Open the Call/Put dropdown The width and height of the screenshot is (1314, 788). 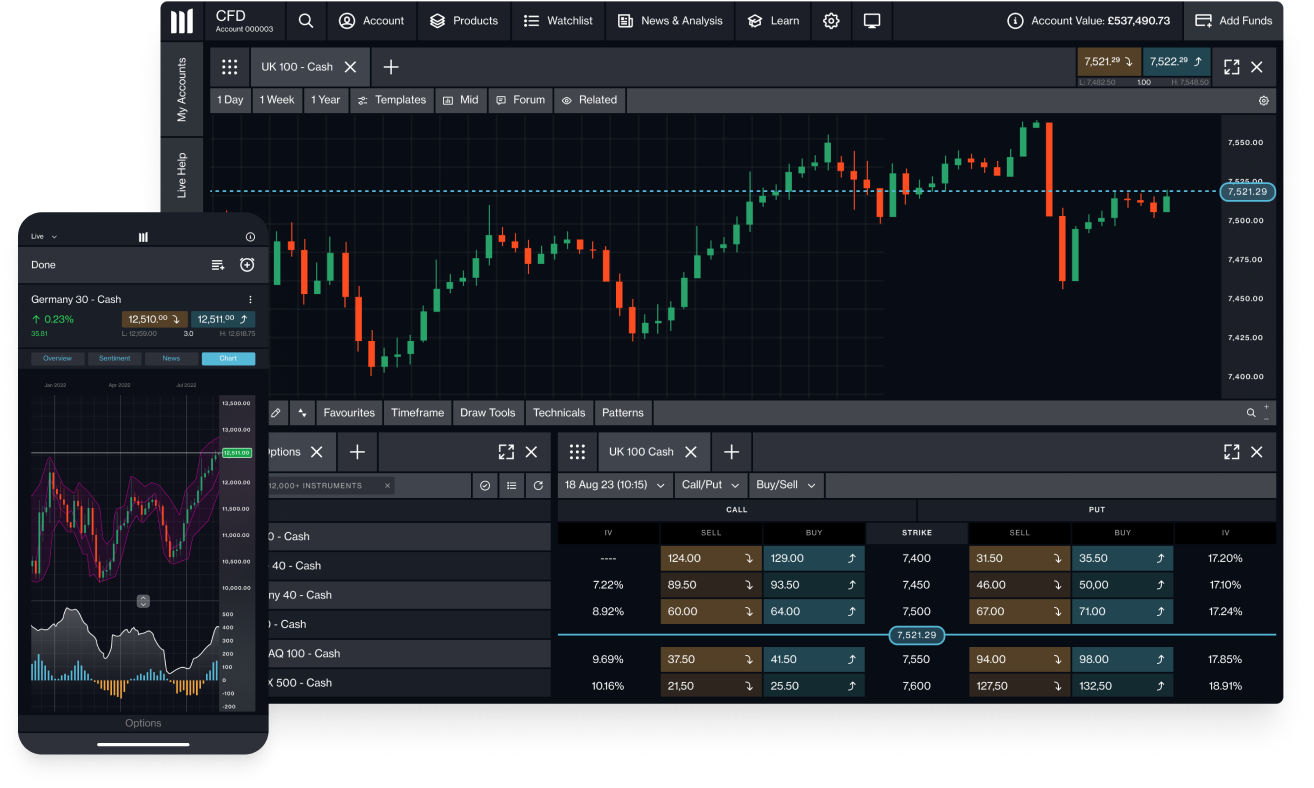(x=709, y=485)
